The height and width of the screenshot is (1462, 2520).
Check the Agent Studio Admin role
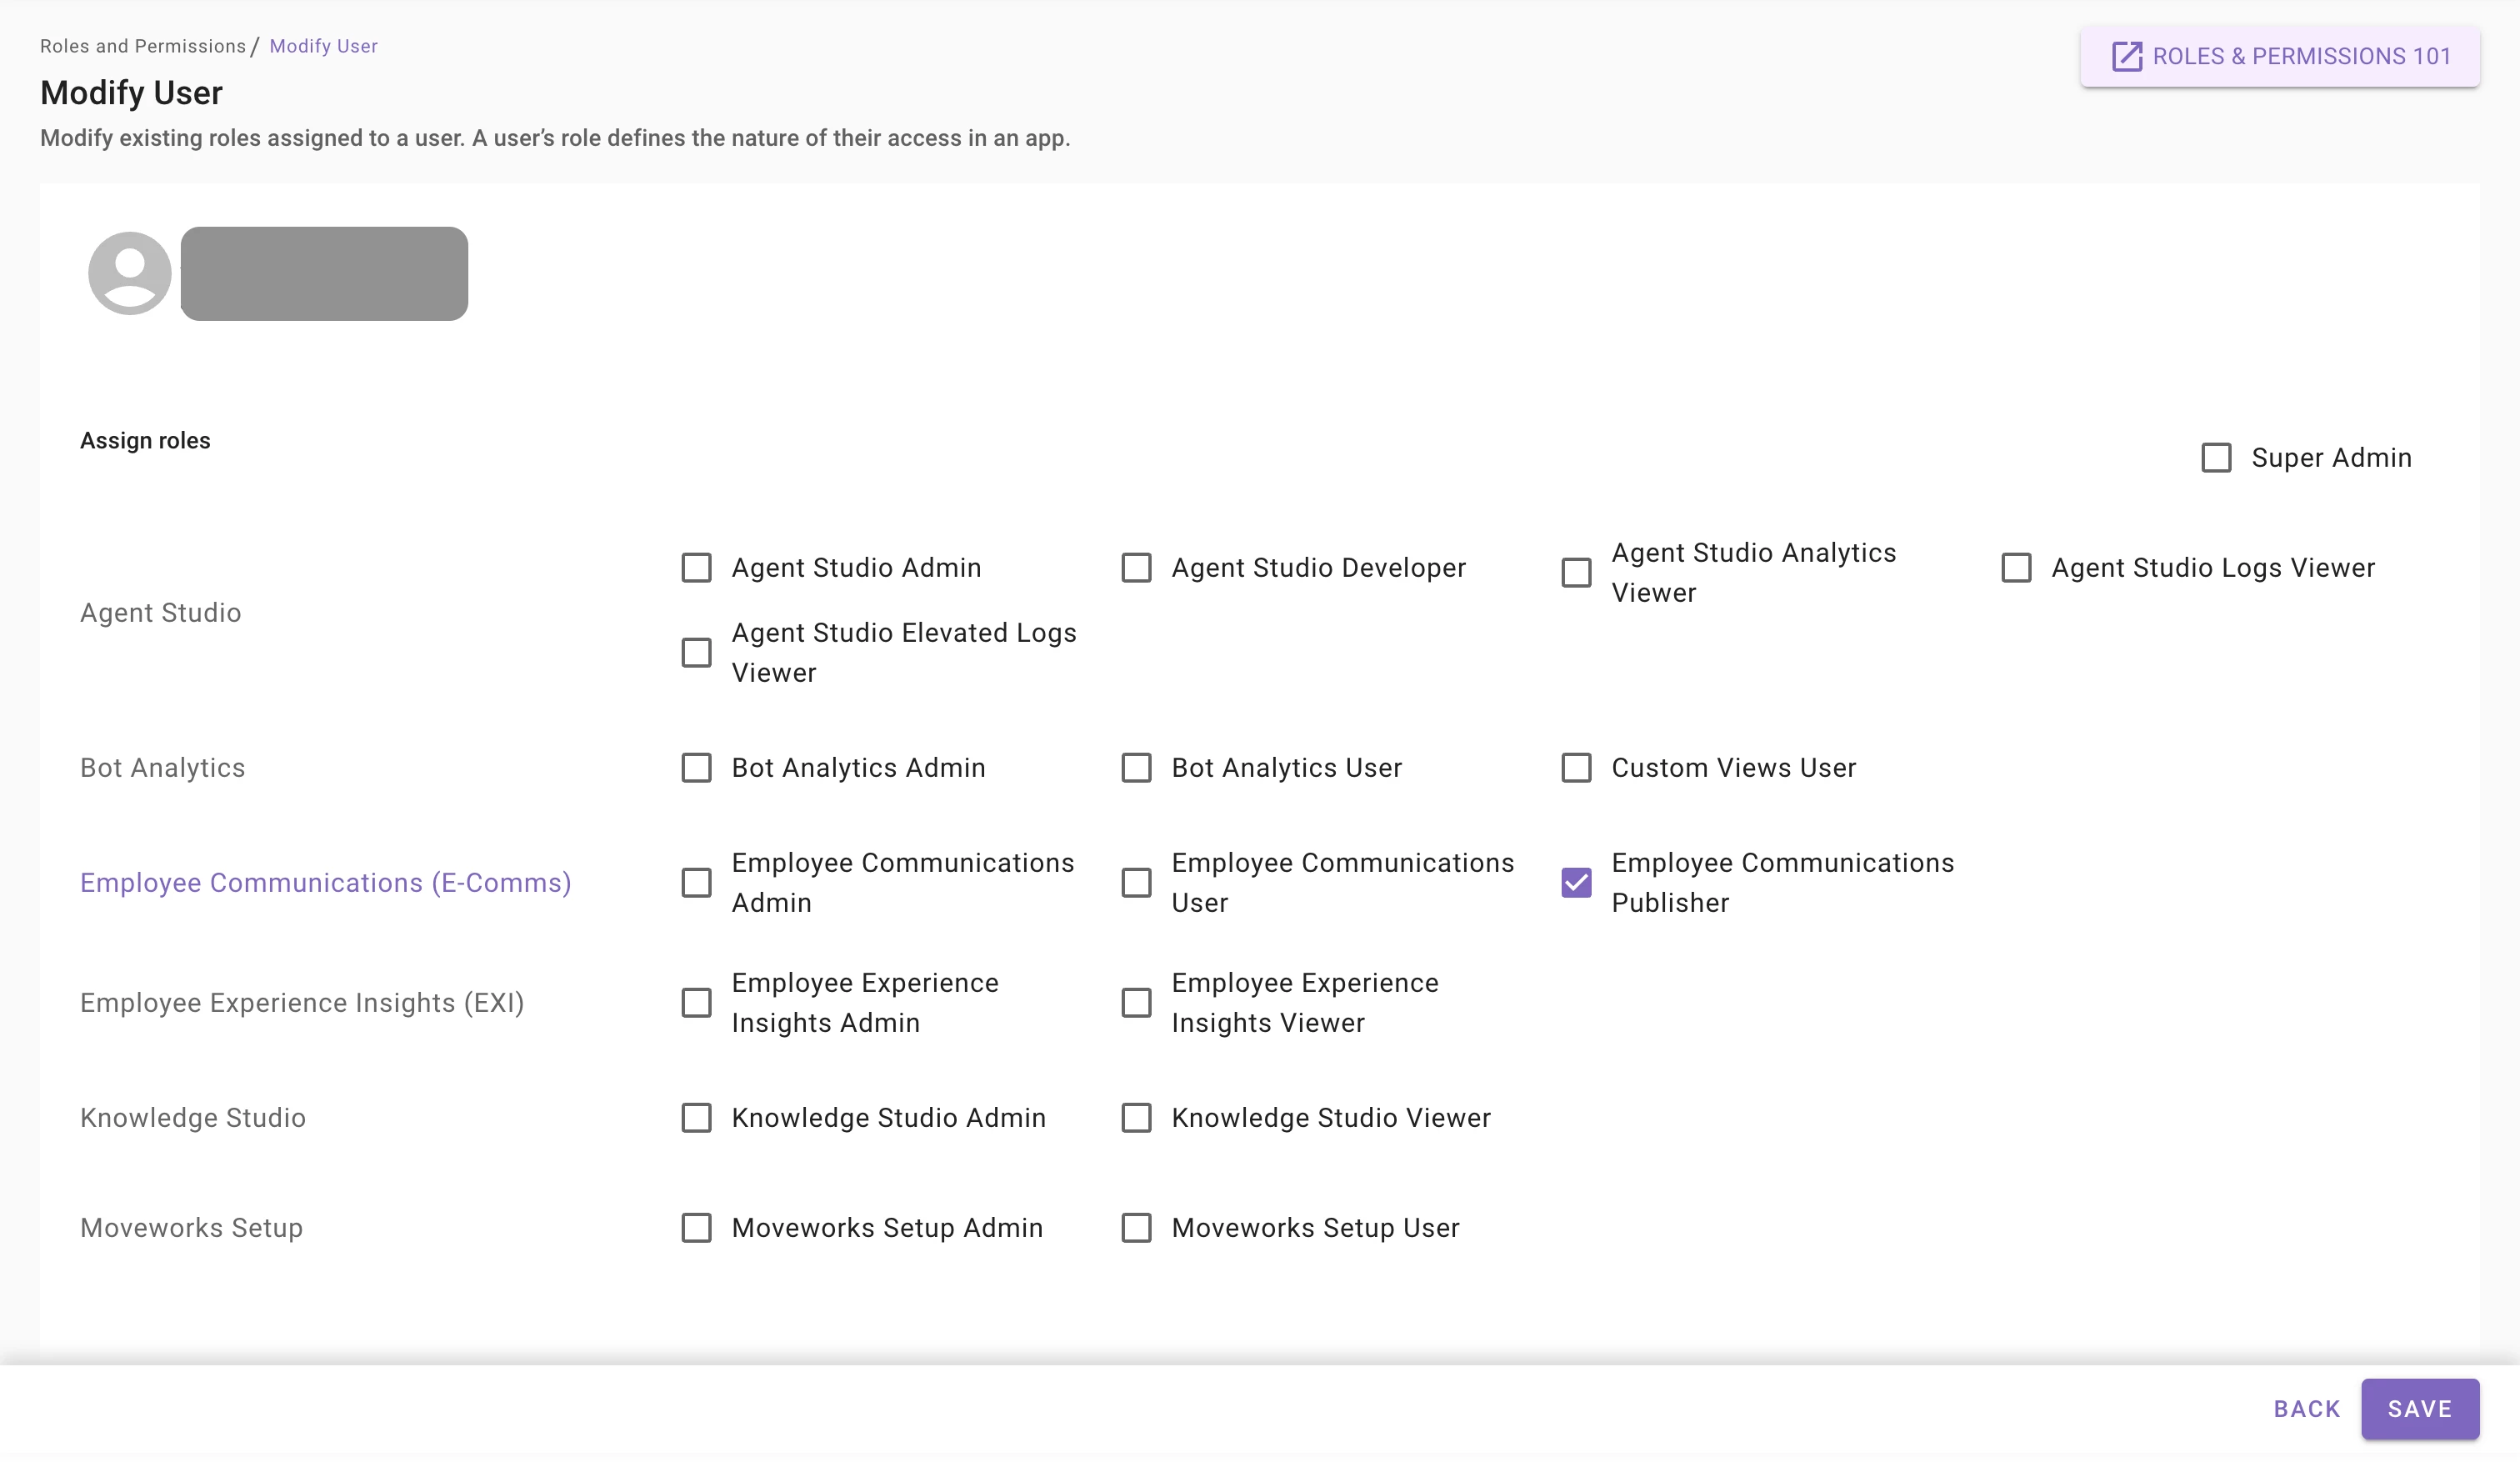tap(696, 568)
